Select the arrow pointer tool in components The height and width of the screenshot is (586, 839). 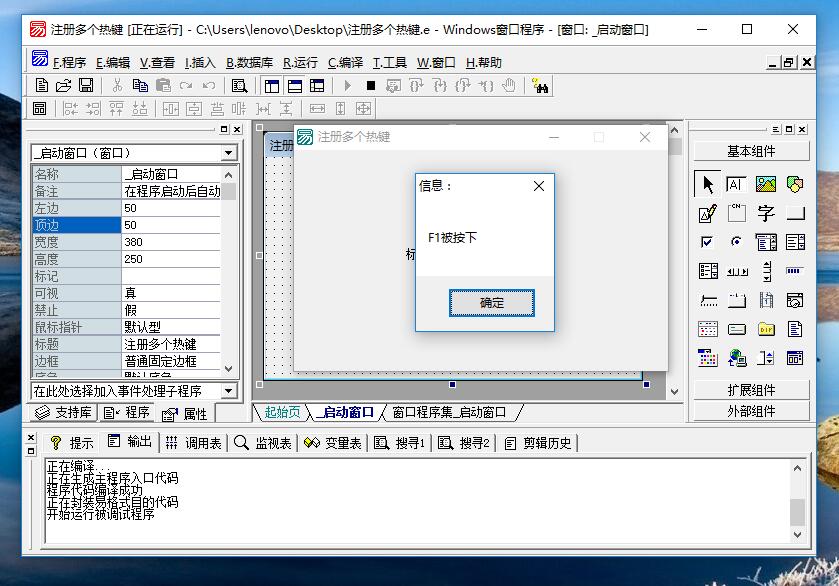(707, 185)
